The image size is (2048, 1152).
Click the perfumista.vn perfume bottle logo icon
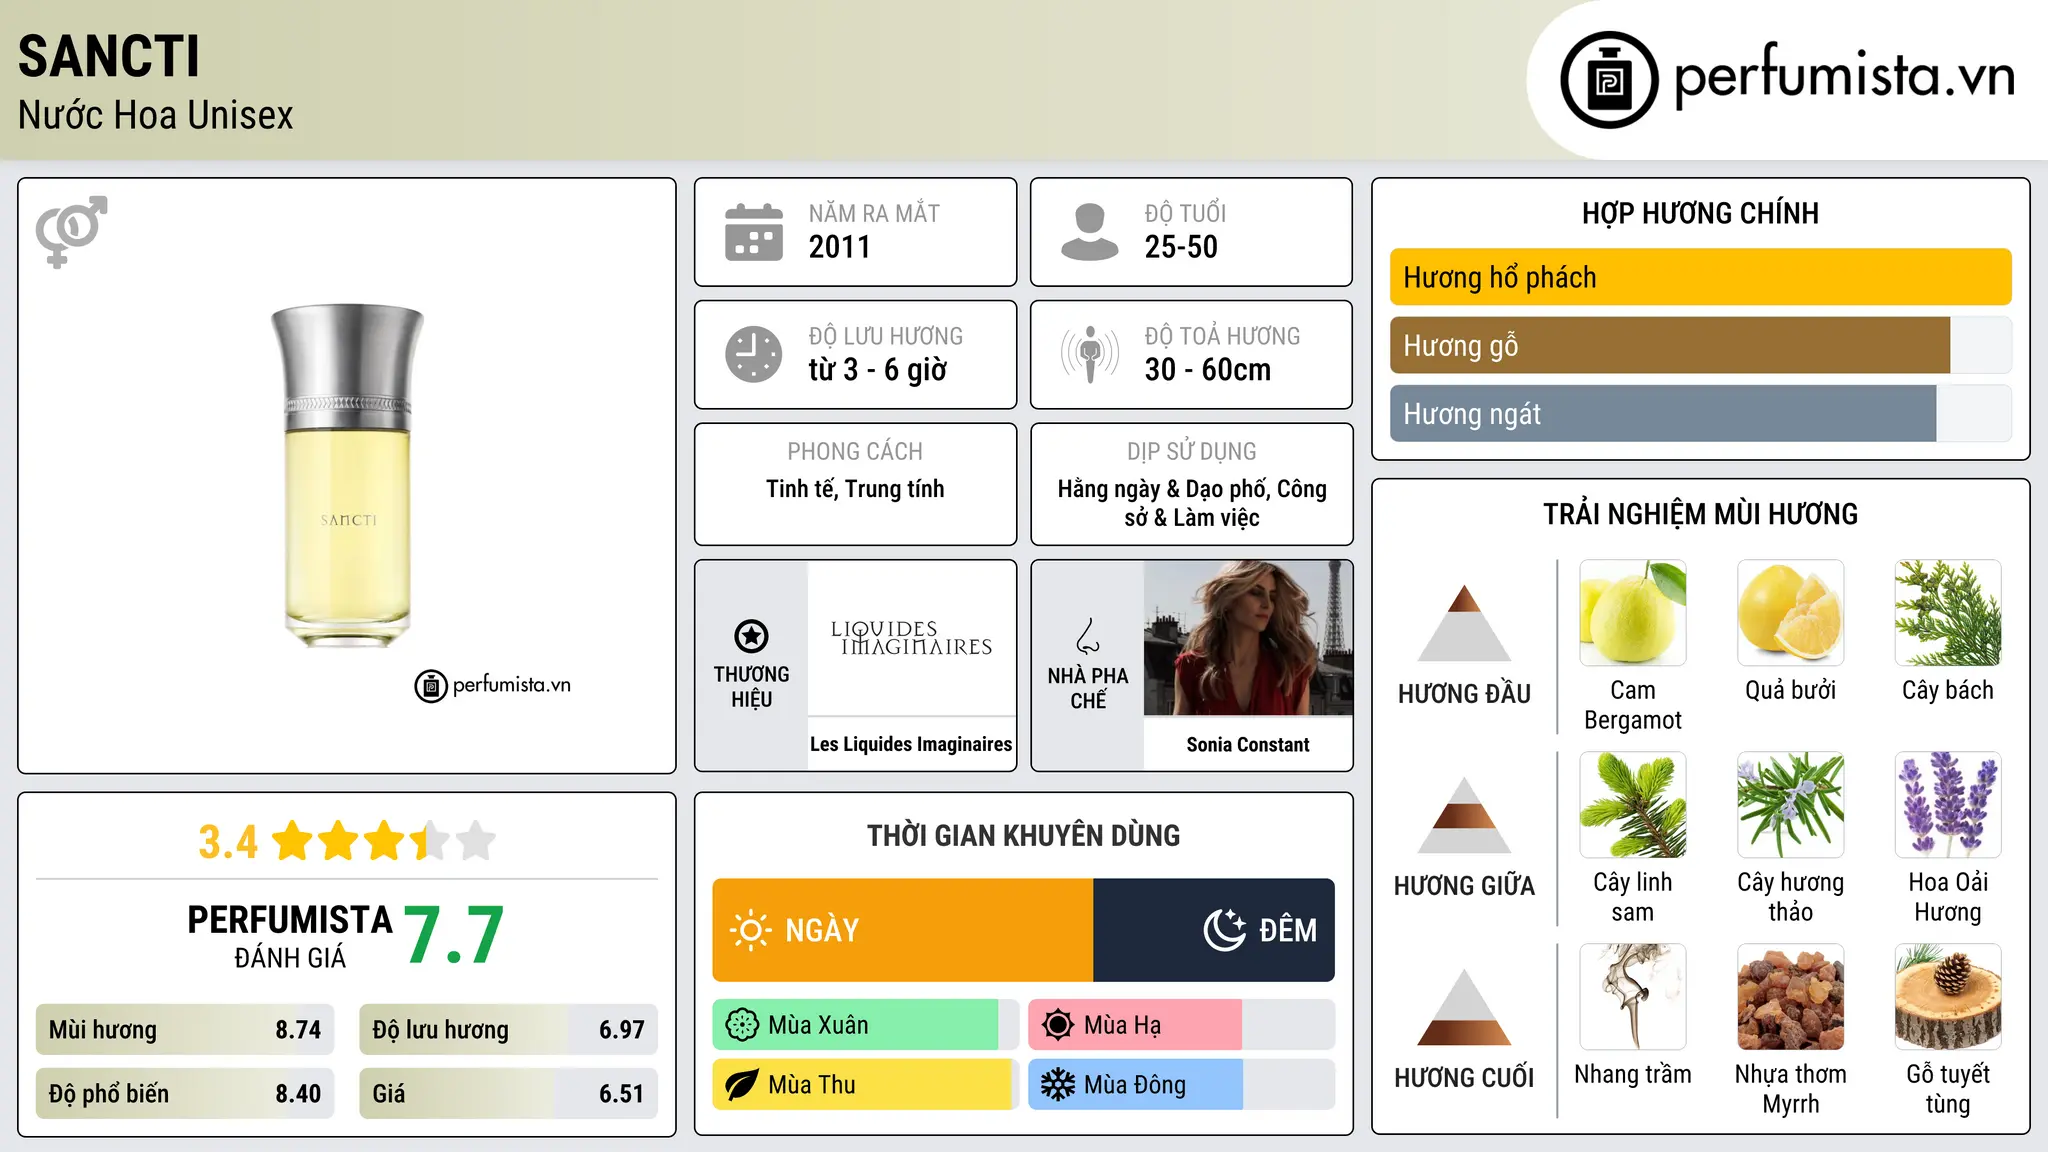[x=1609, y=80]
